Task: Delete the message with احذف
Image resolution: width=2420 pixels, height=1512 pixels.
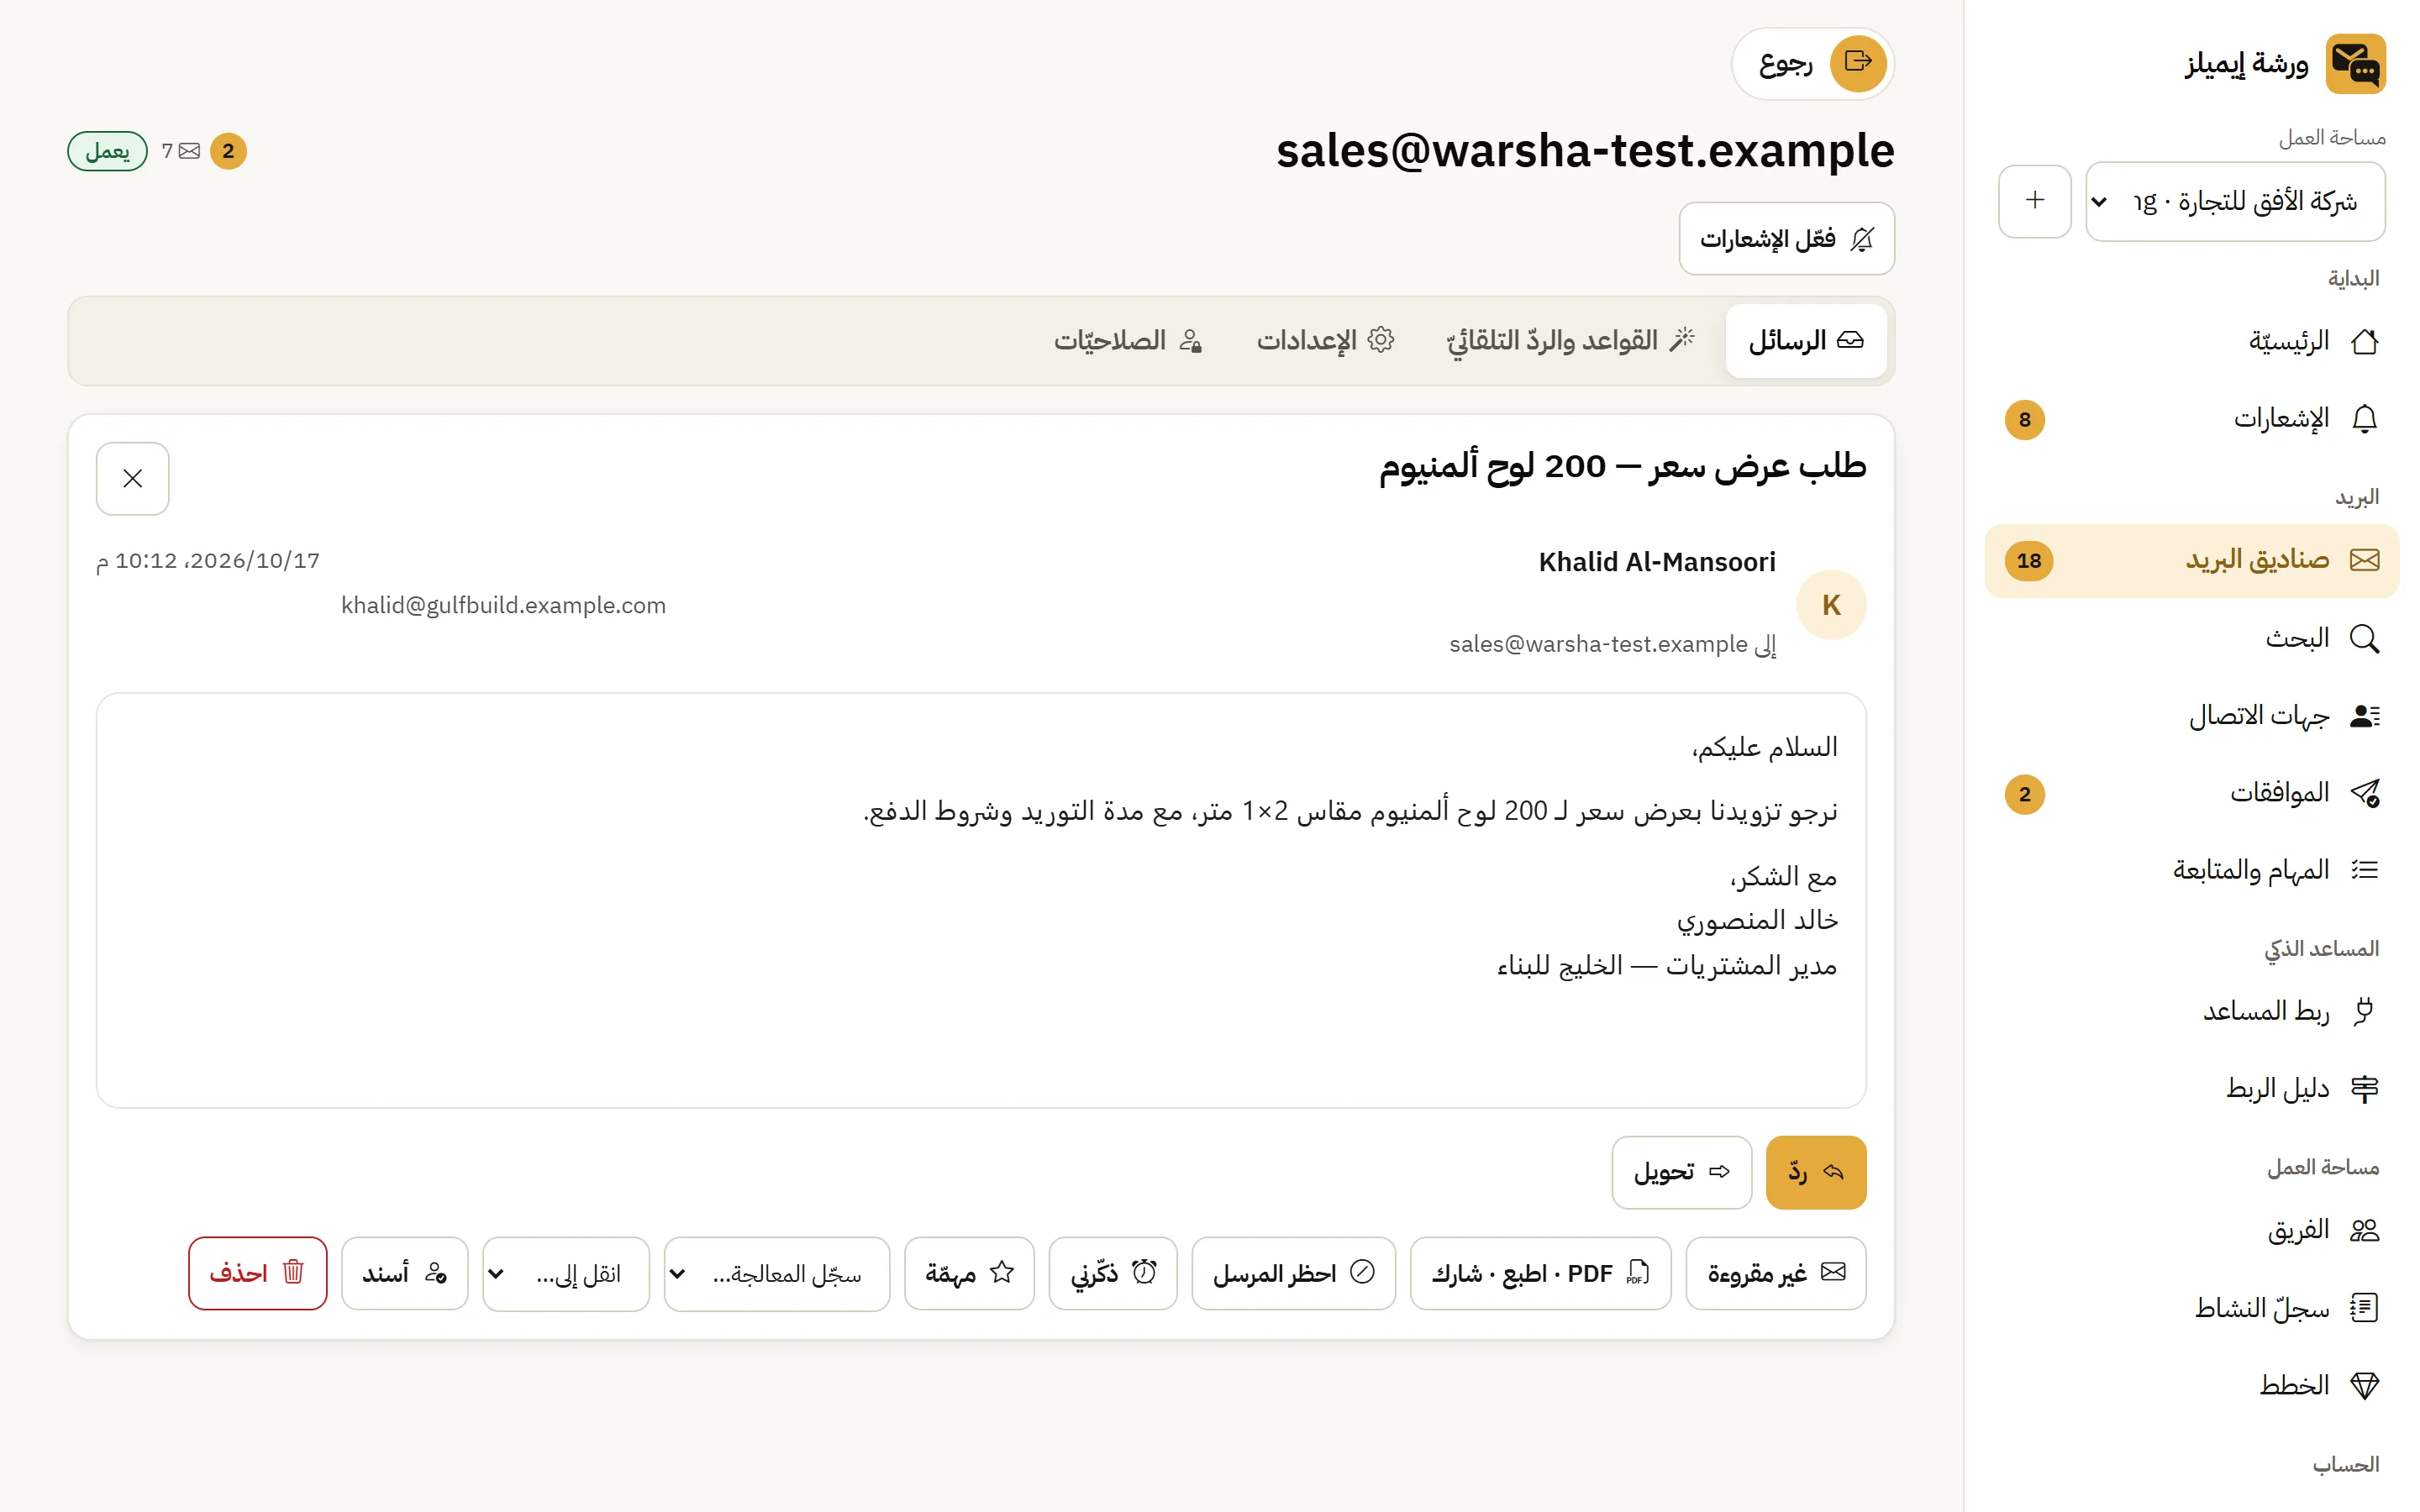Action: click(x=257, y=1273)
